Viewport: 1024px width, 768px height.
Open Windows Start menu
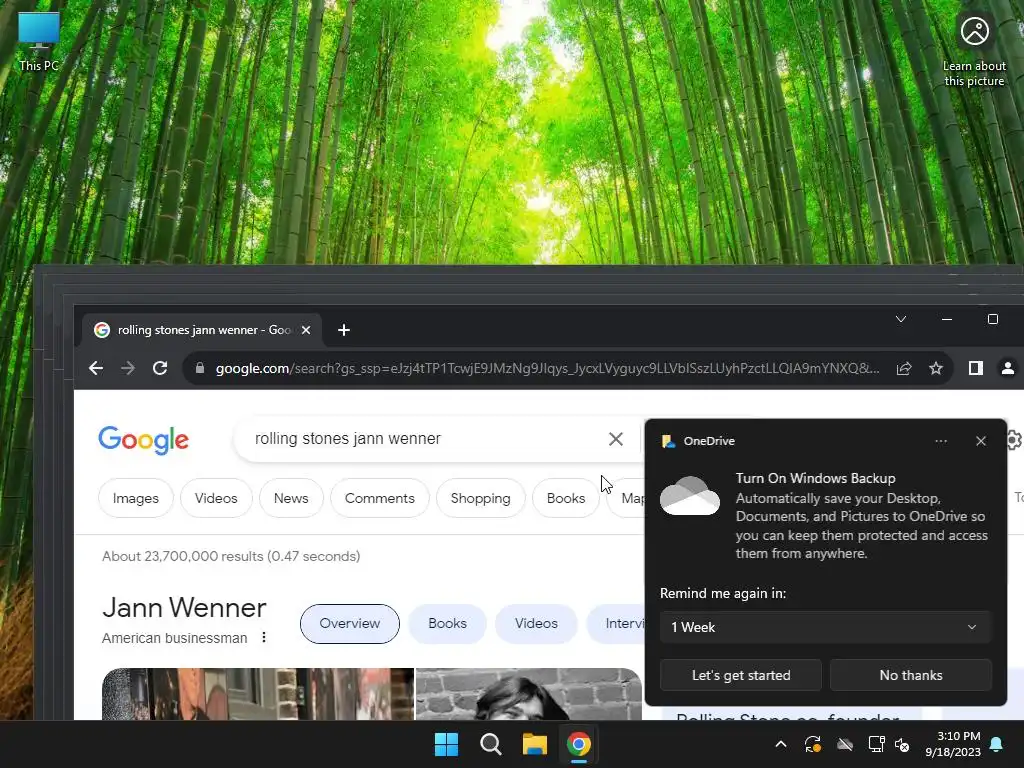point(447,744)
